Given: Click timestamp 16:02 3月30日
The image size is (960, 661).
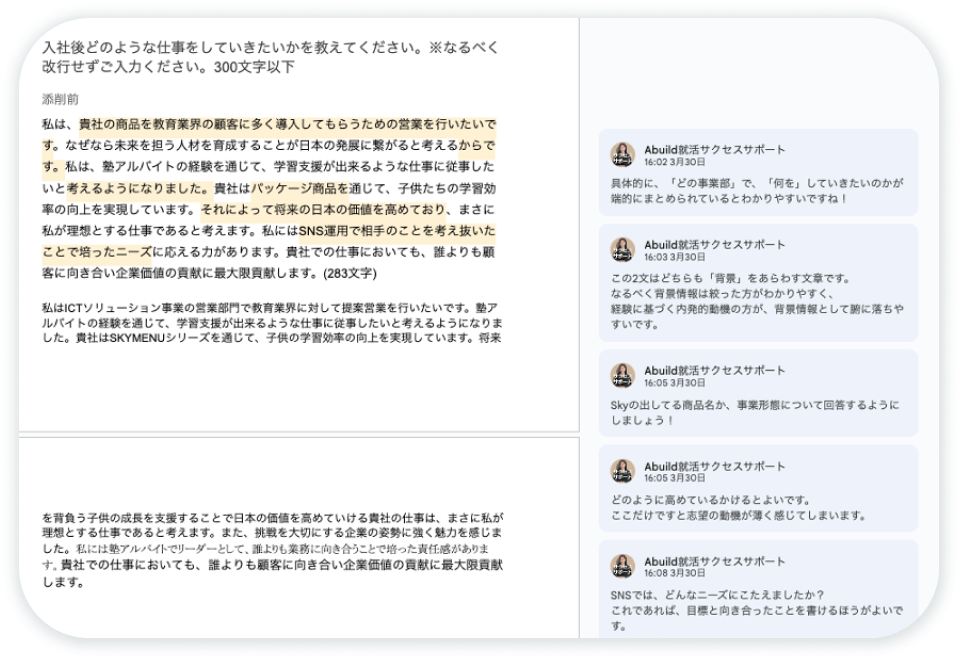Looking at the screenshot, I should 675,162.
